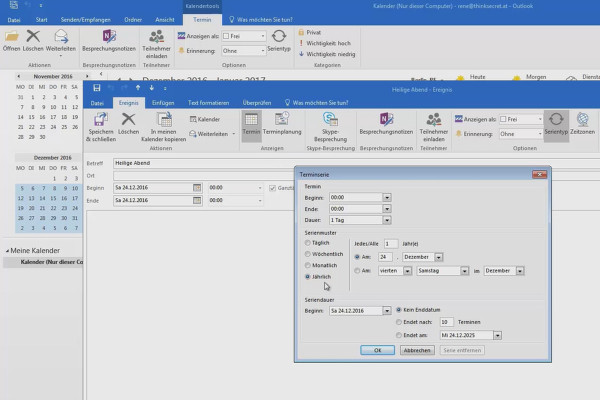The width and height of the screenshot is (600, 400).
Task: Click In meinen Kalender kopieren icon
Action: coord(164,119)
